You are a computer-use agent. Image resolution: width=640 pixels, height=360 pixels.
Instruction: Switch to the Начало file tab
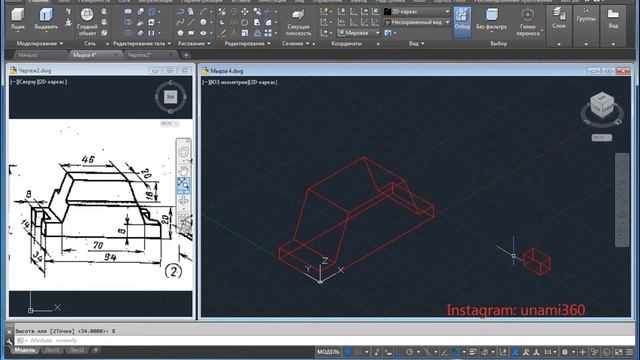pos(28,55)
